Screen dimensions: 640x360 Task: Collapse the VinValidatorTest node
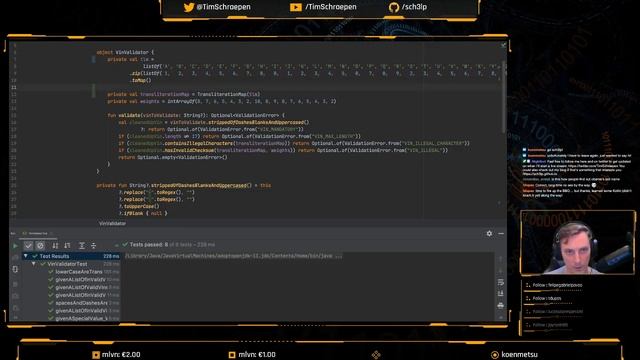(34, 264)
